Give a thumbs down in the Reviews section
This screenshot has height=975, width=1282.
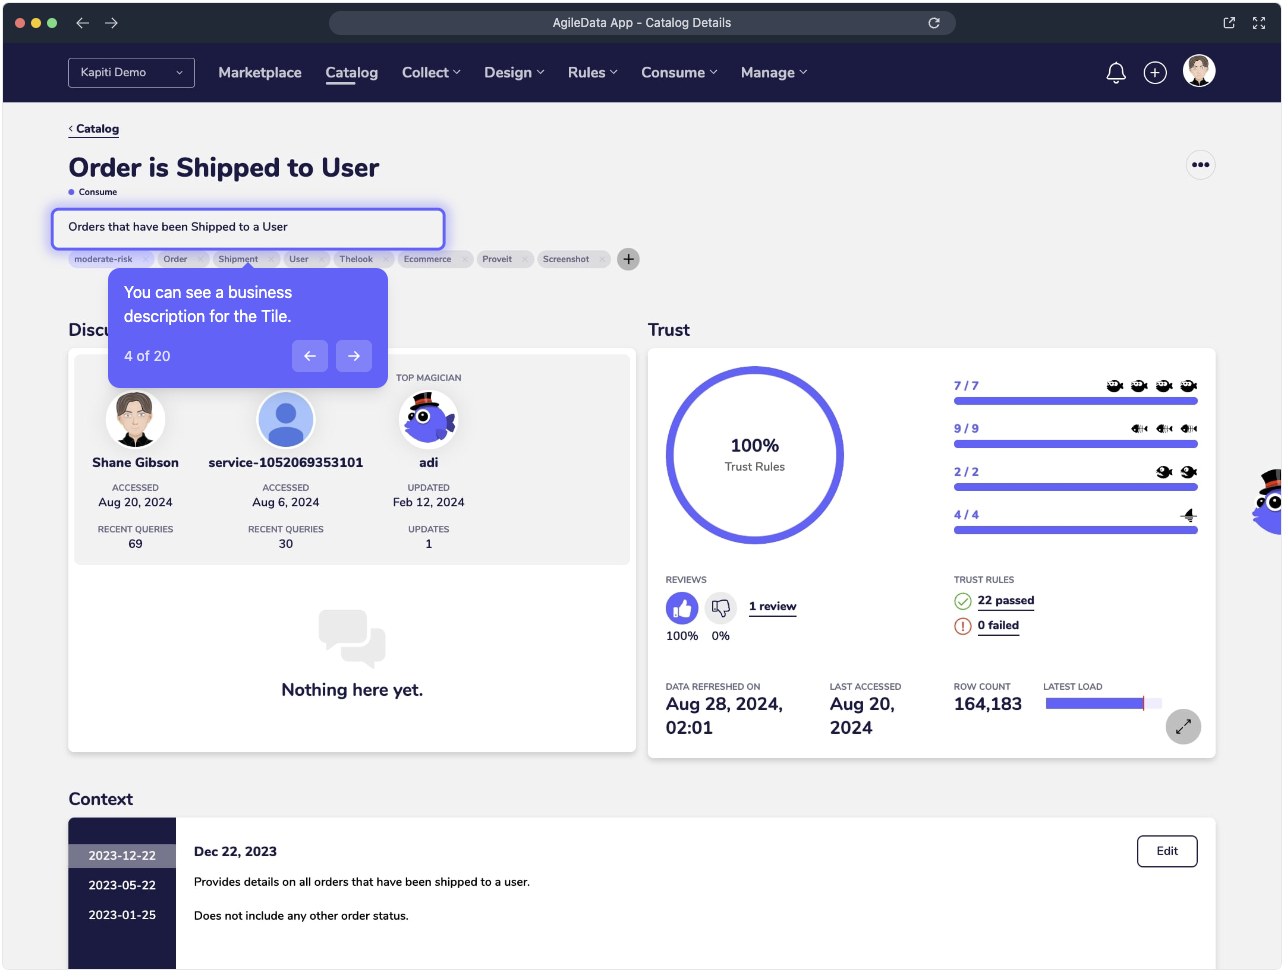[x=720, y=608]
